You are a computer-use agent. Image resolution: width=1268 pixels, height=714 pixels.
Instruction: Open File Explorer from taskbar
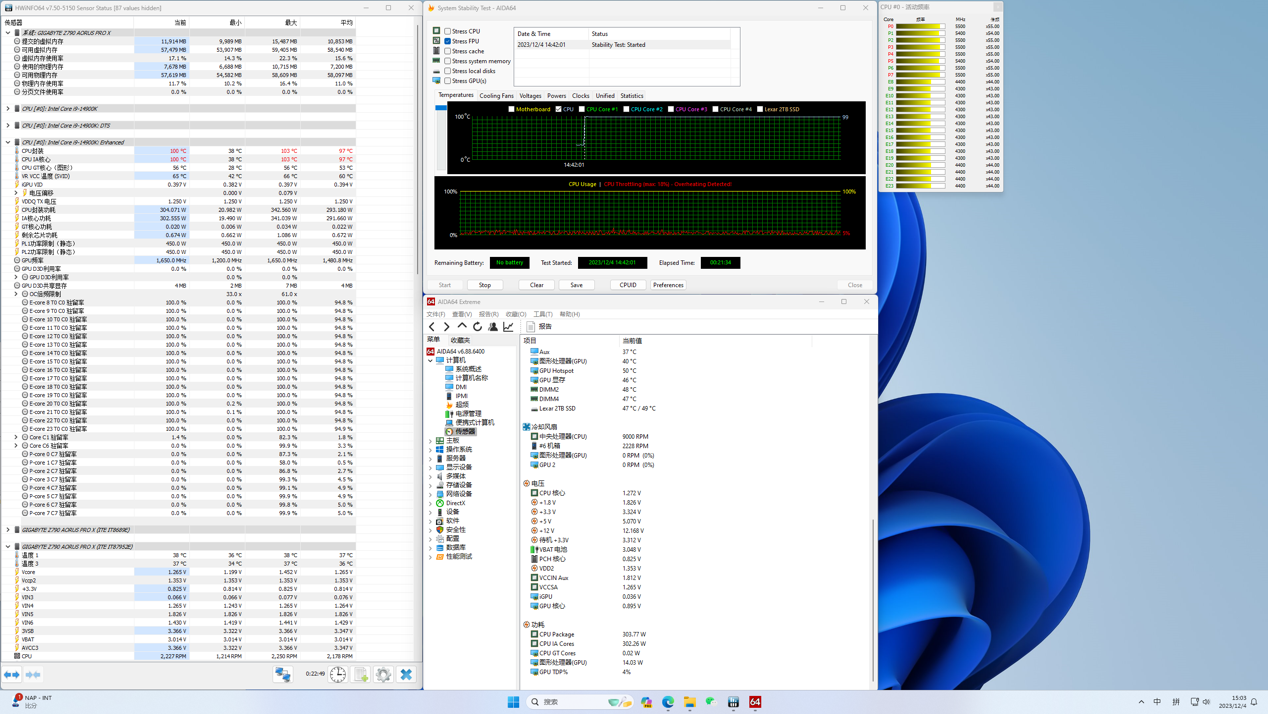coord(690,702)
